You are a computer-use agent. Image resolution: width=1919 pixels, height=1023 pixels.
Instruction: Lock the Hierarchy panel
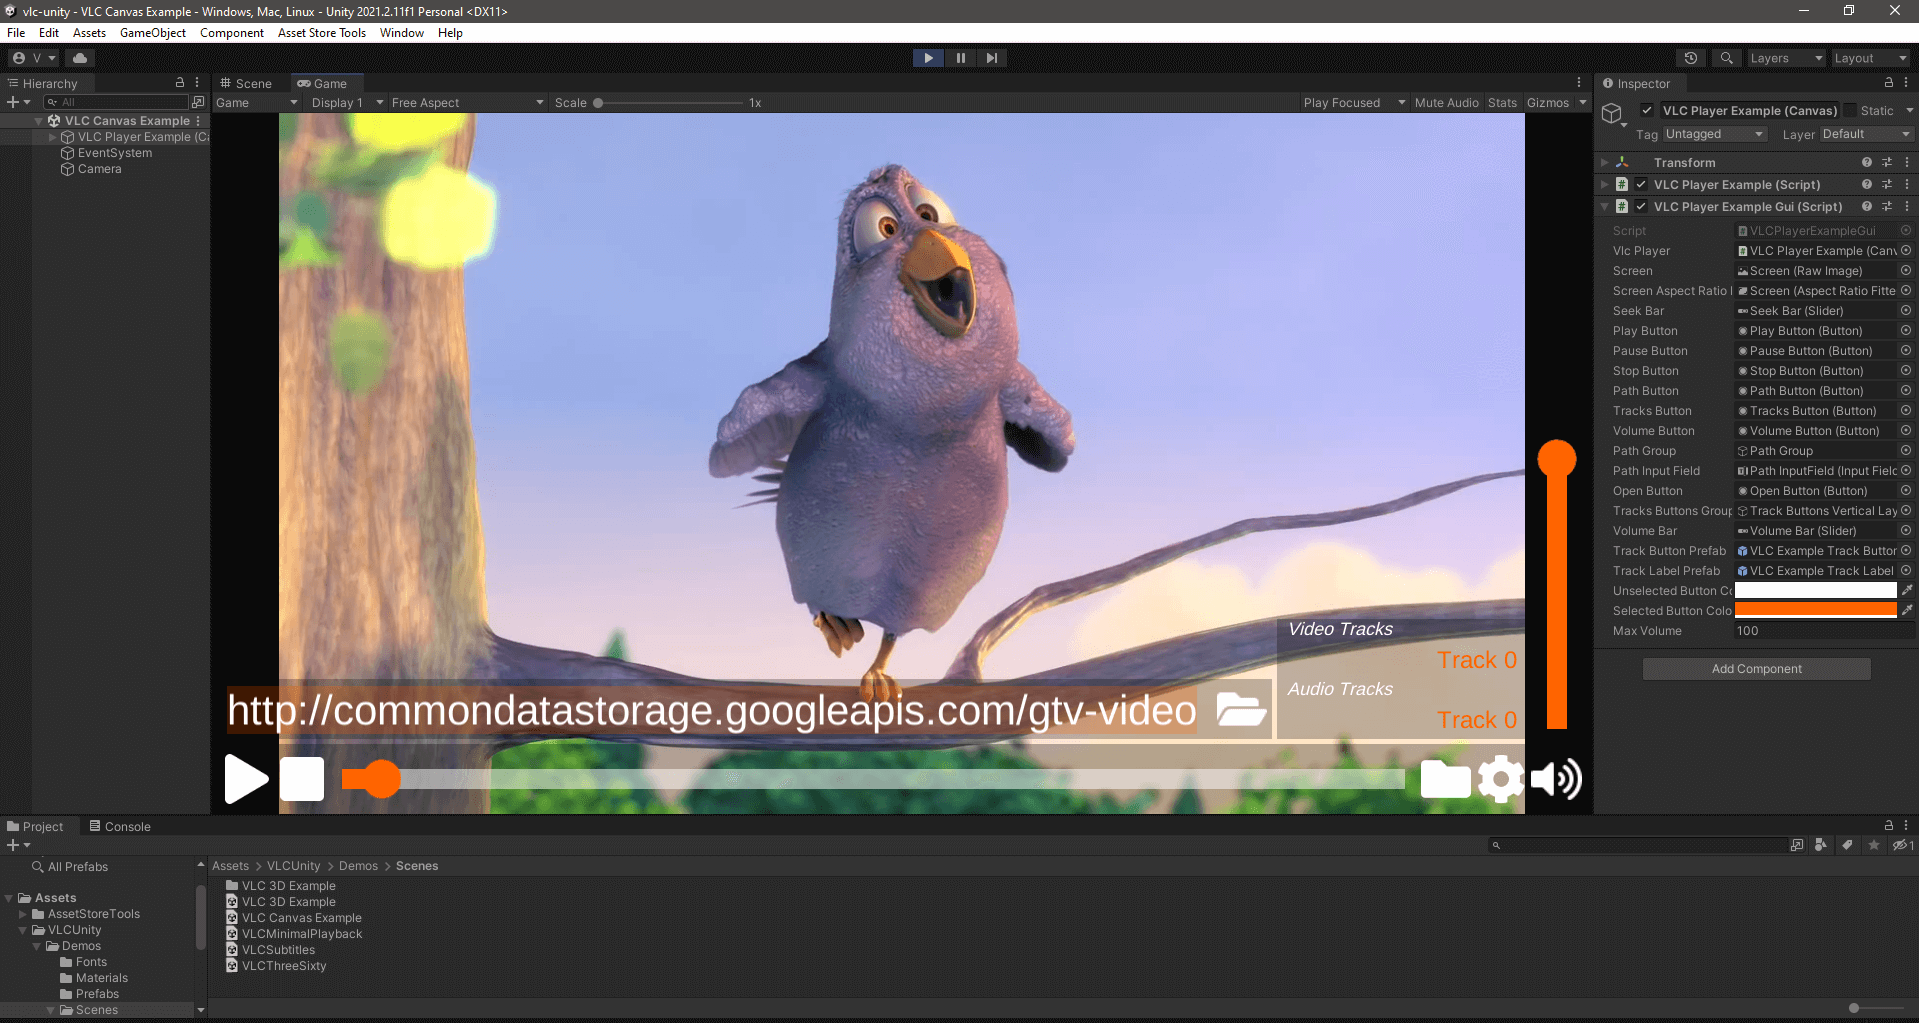click(x=180, y=83)
